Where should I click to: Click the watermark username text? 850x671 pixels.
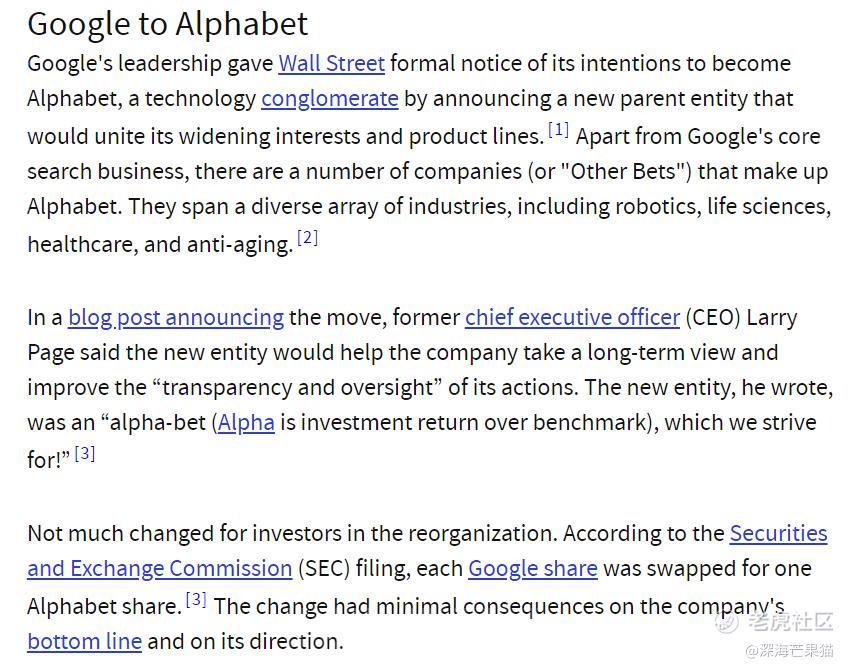click(789, 650)
